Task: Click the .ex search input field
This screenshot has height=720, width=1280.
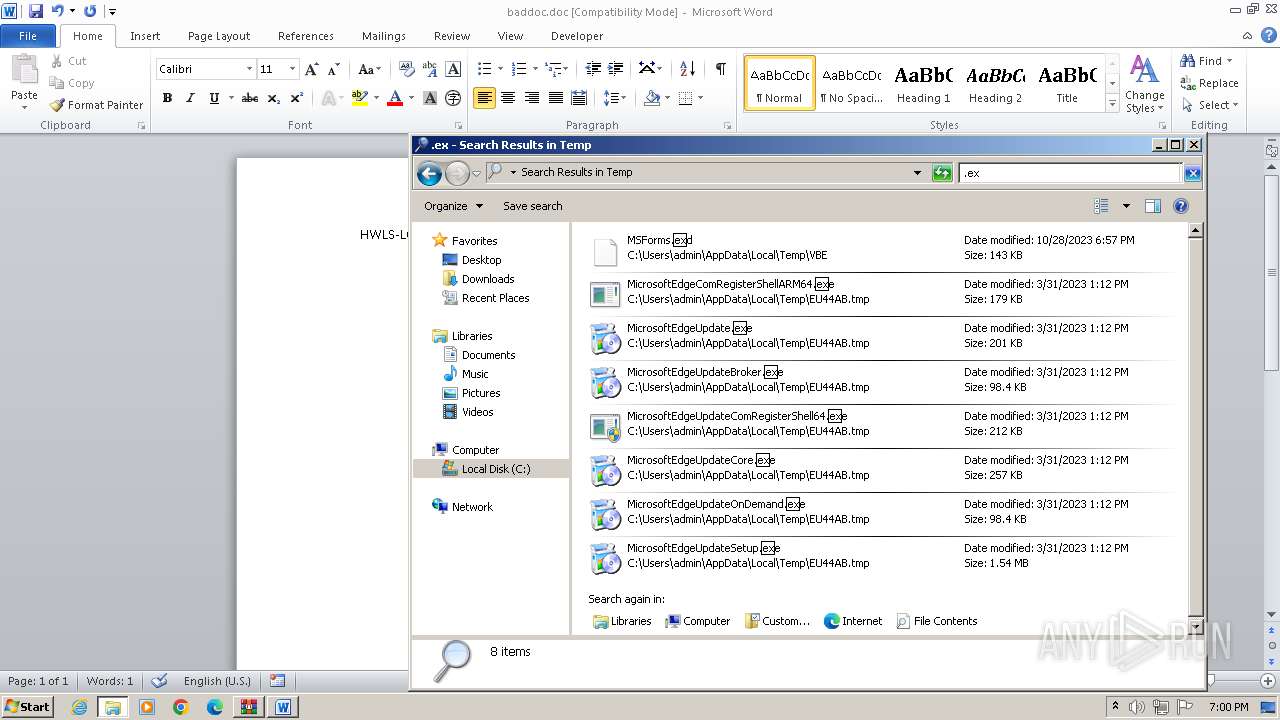Action: click(x=1070, y=173)
